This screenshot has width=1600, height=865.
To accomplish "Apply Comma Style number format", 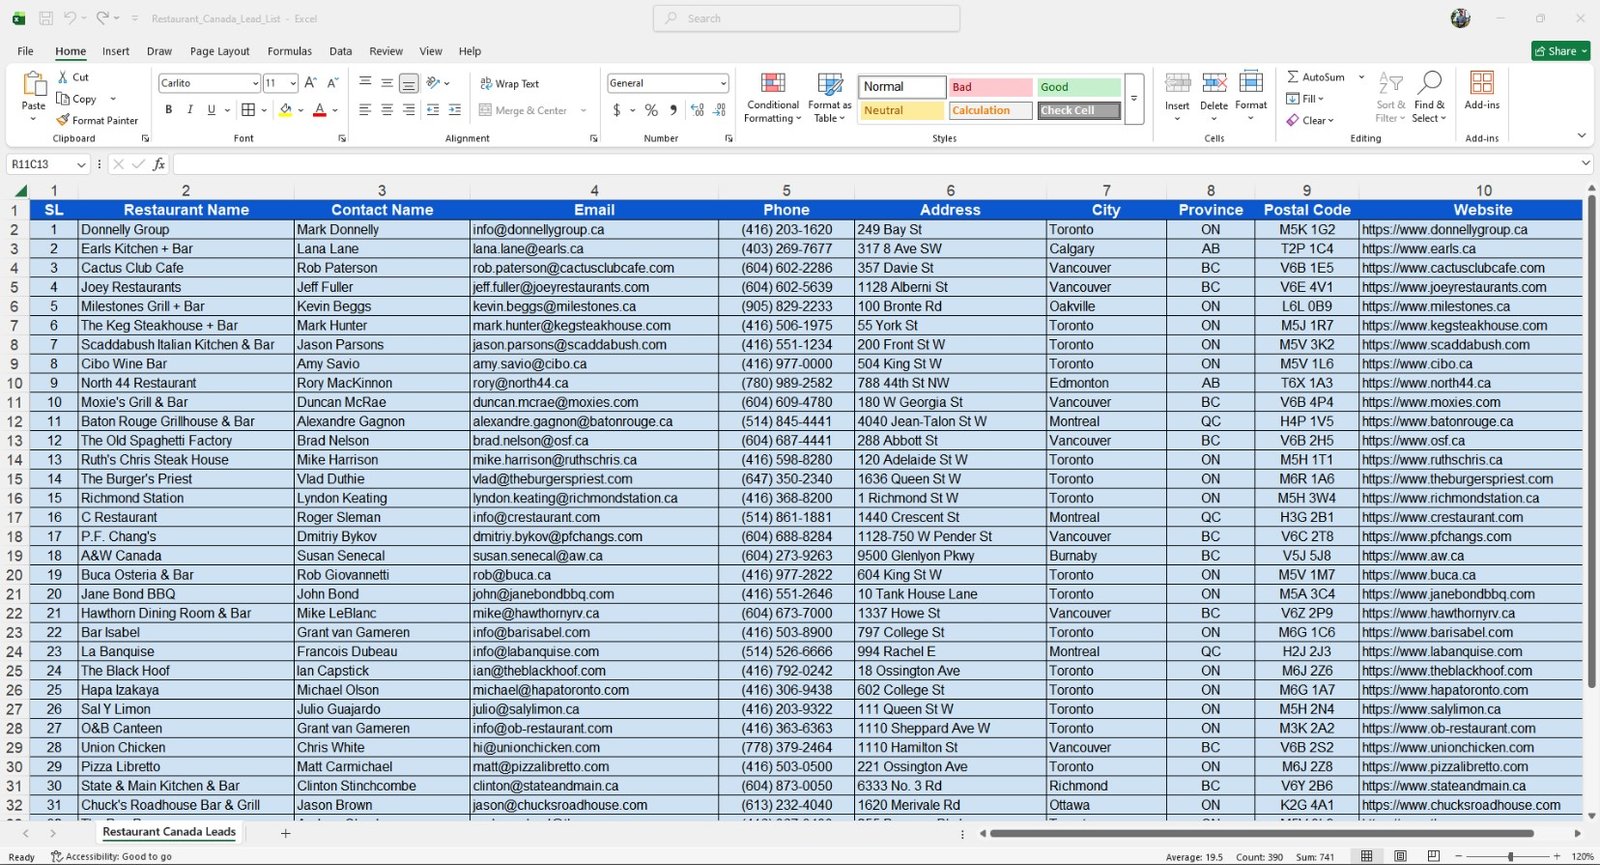I will [673, 110].
